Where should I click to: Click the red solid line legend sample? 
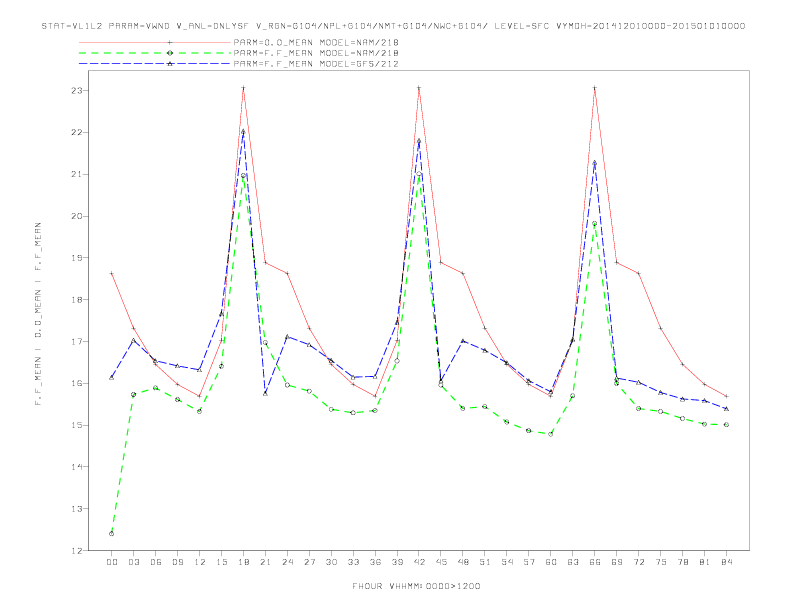click(155, 43)
